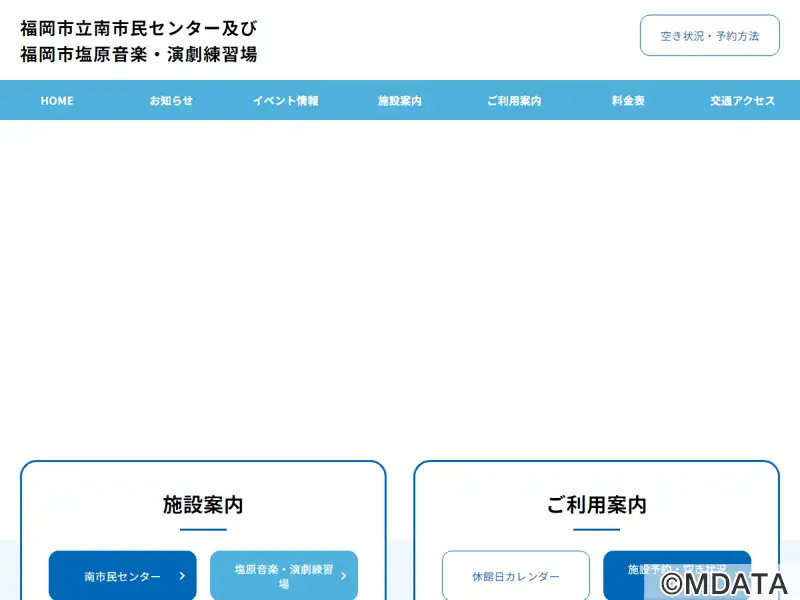View 料金表 menu item
This screenshot has width=800, height=600.
pyautogui.click(x=628, y=101)
